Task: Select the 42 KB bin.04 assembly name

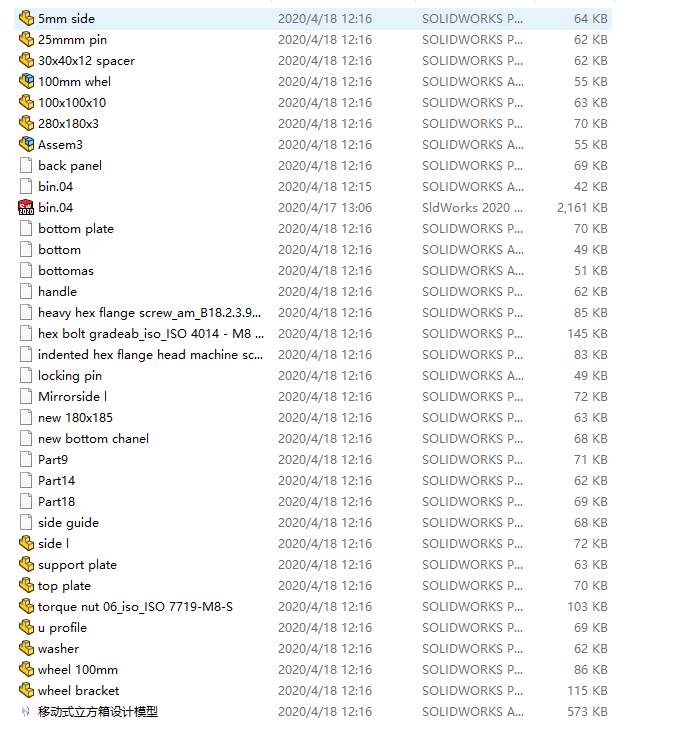Action: (55, 187)
